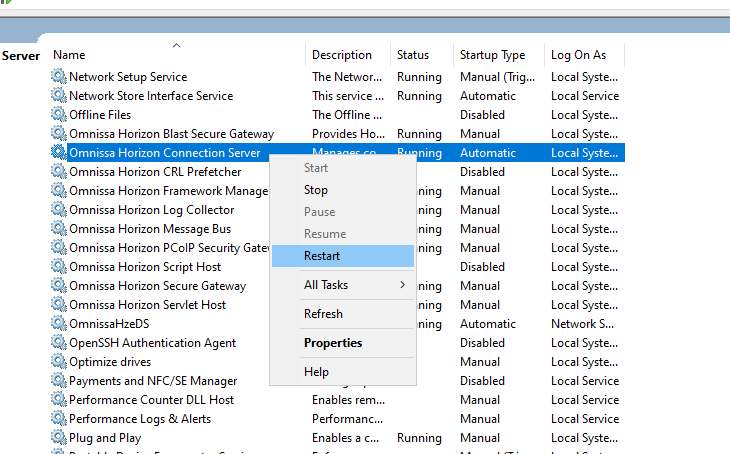Click gear icon of Omnissa Horizon Script Host

click(x=59, y=266)
